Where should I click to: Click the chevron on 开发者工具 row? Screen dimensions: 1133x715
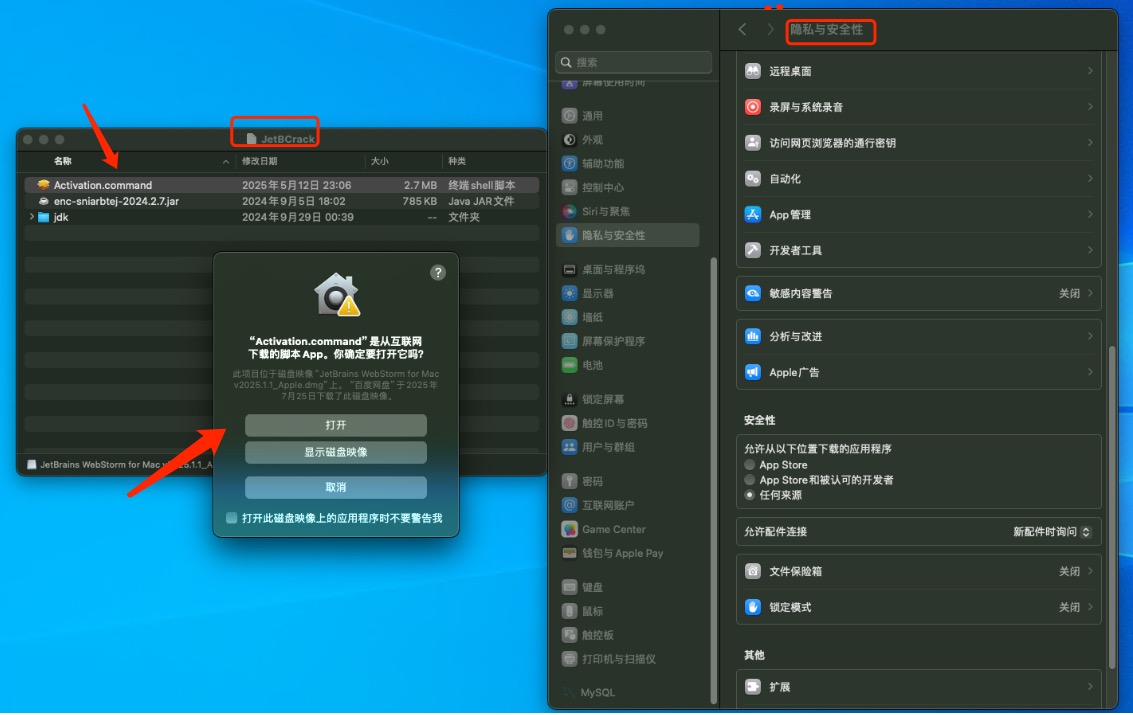point(1090,250)
